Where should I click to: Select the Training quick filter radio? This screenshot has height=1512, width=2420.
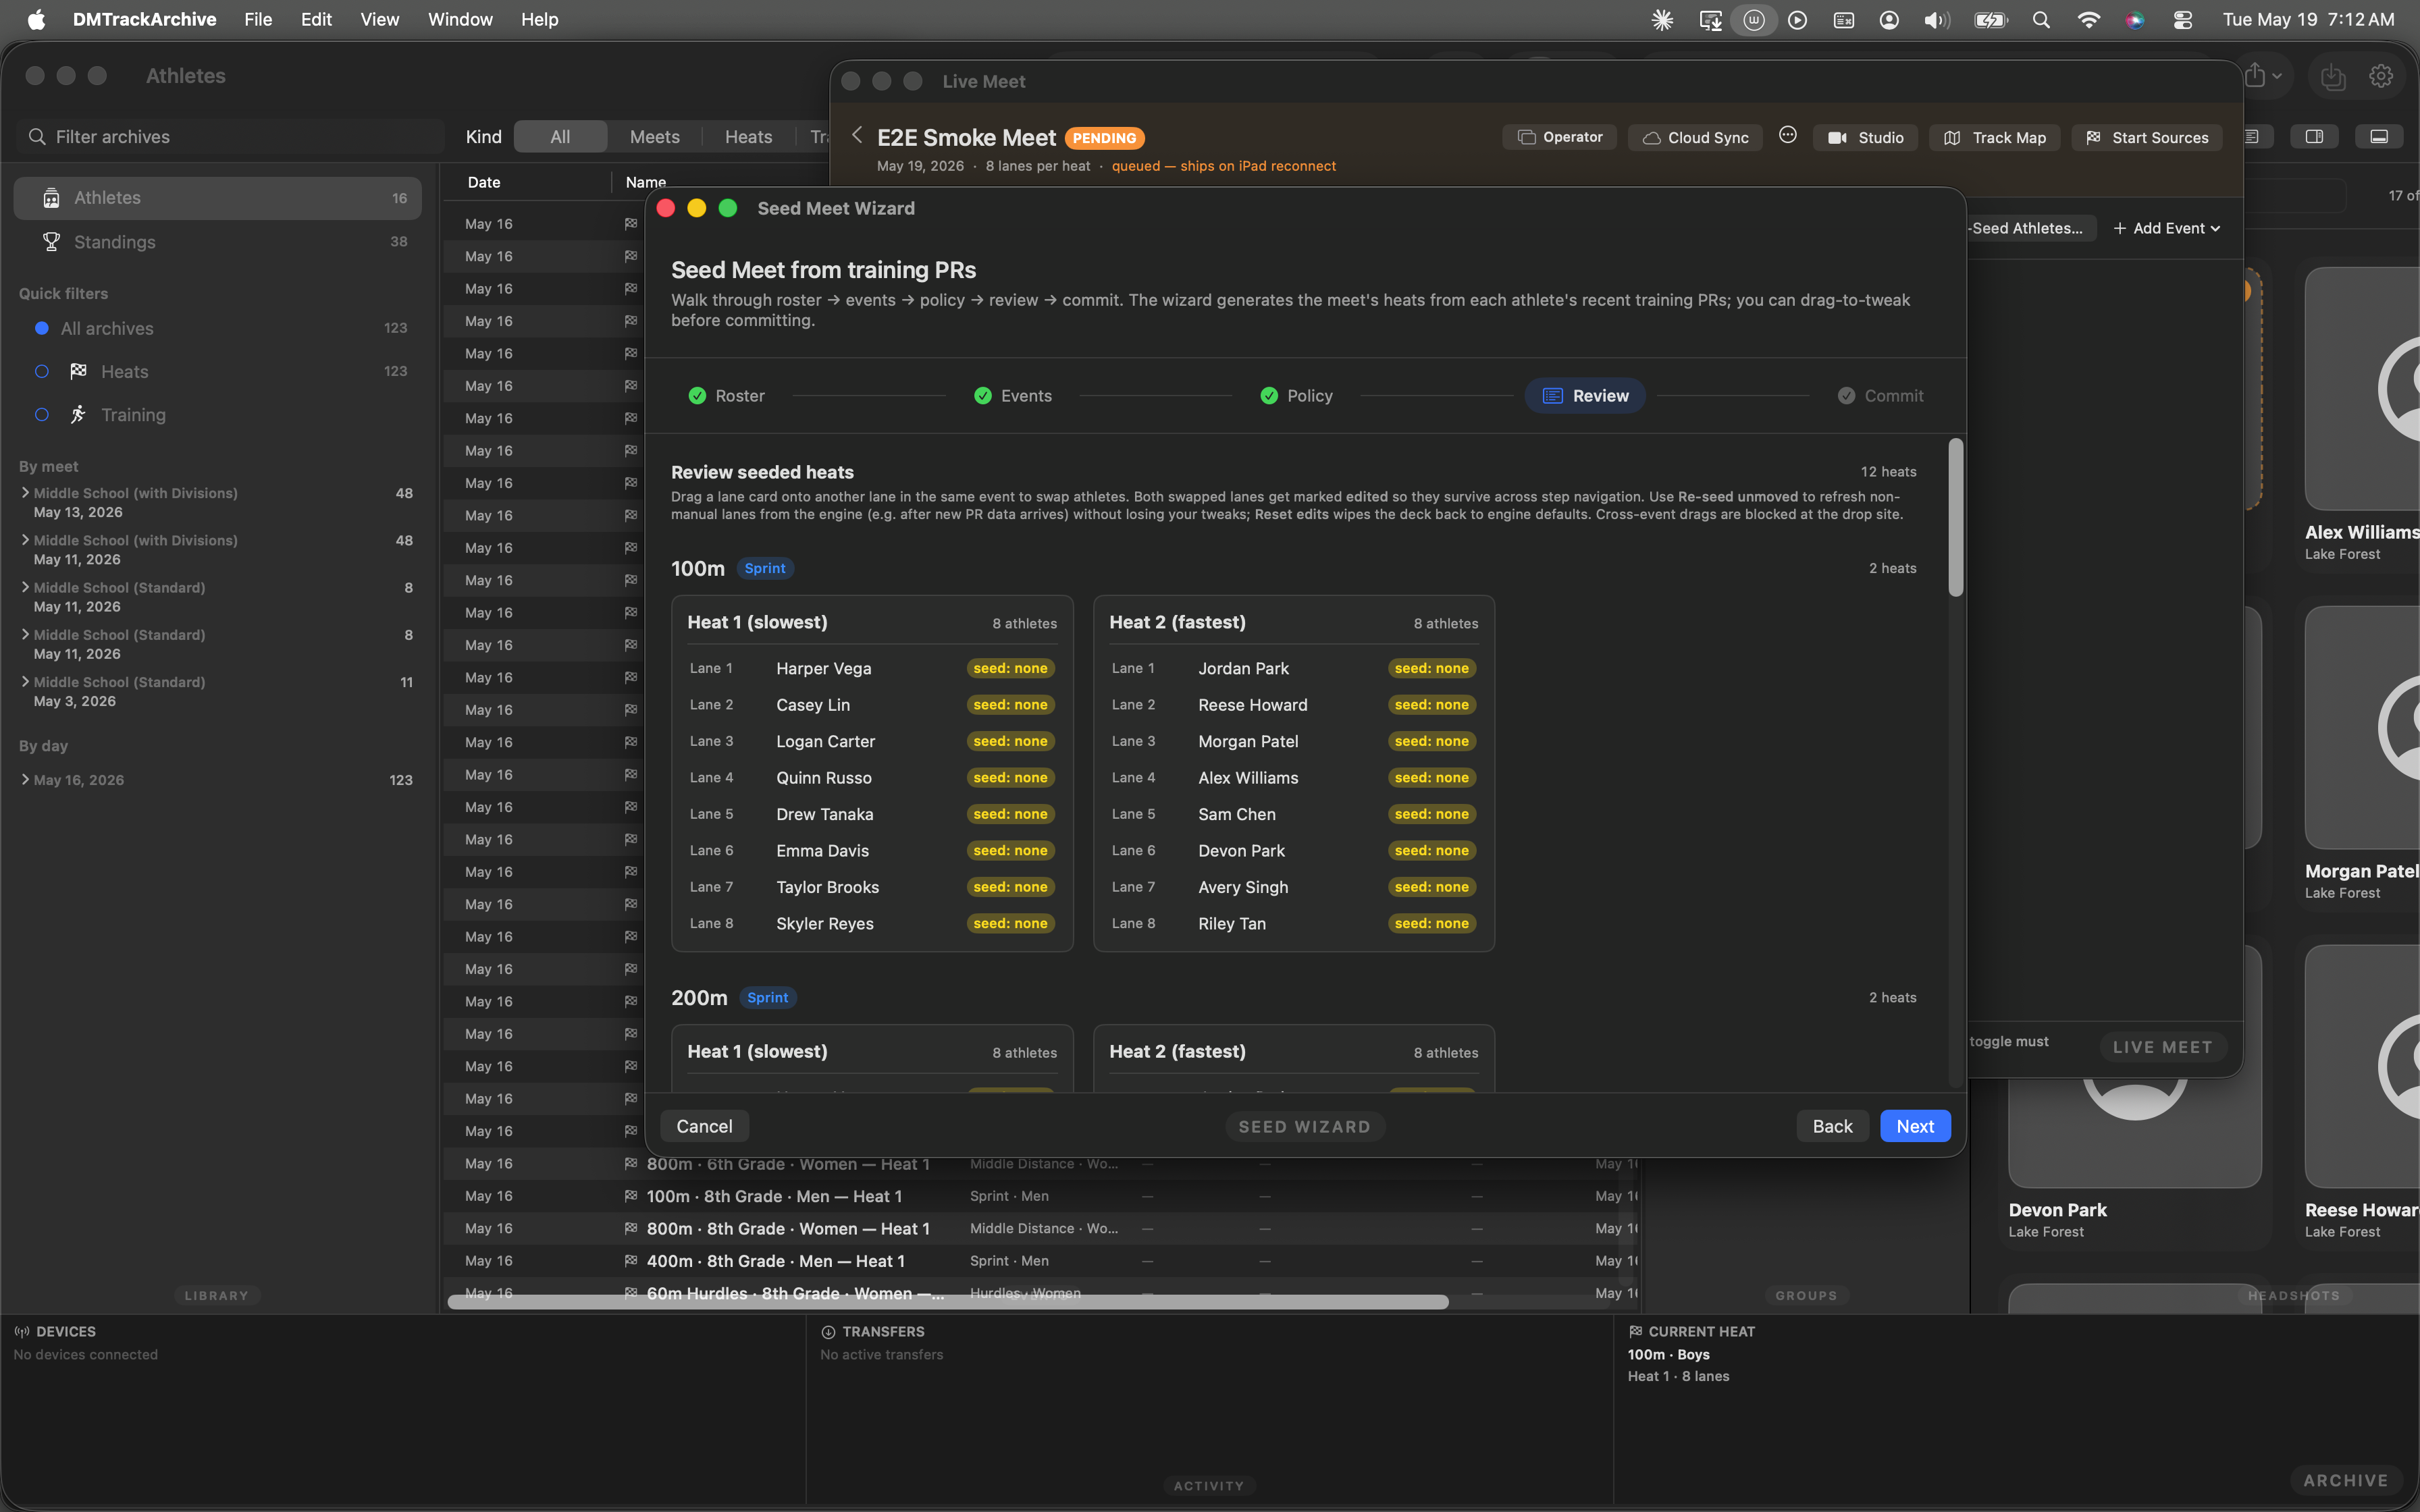(42, 415)
